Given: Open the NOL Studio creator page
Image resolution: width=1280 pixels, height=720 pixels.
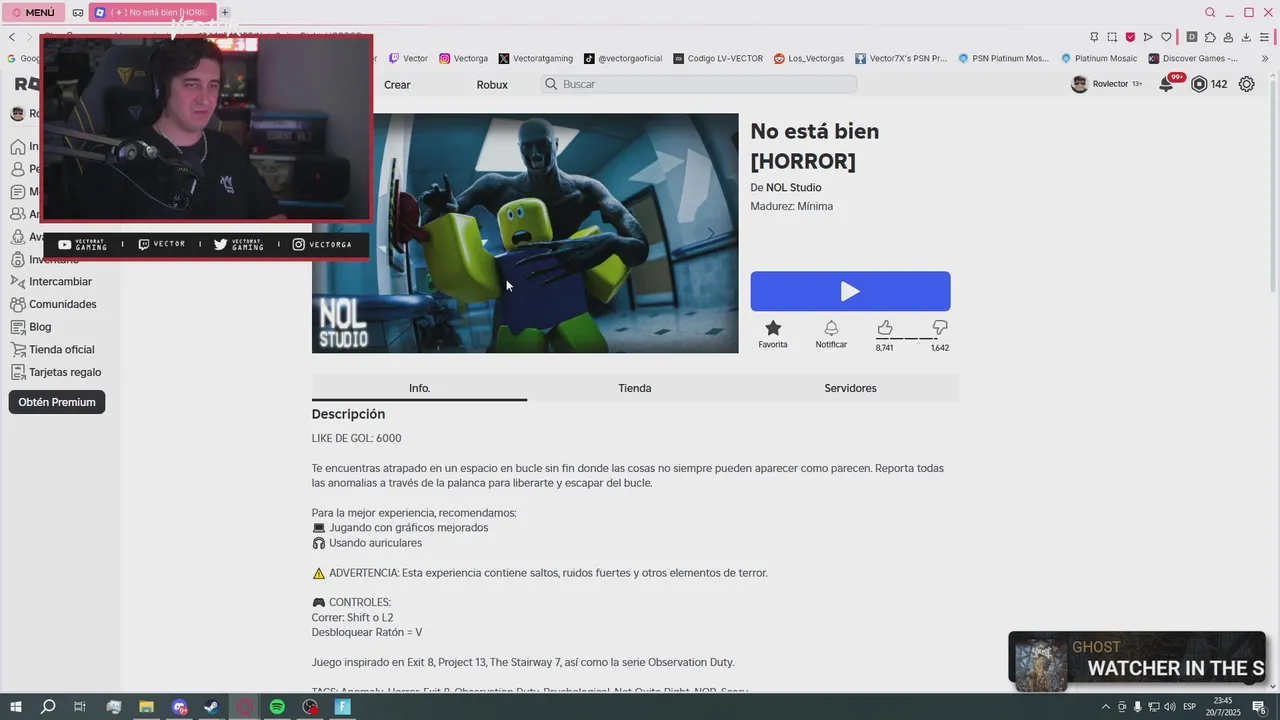Looking at the screenshot, I should 794,188.
